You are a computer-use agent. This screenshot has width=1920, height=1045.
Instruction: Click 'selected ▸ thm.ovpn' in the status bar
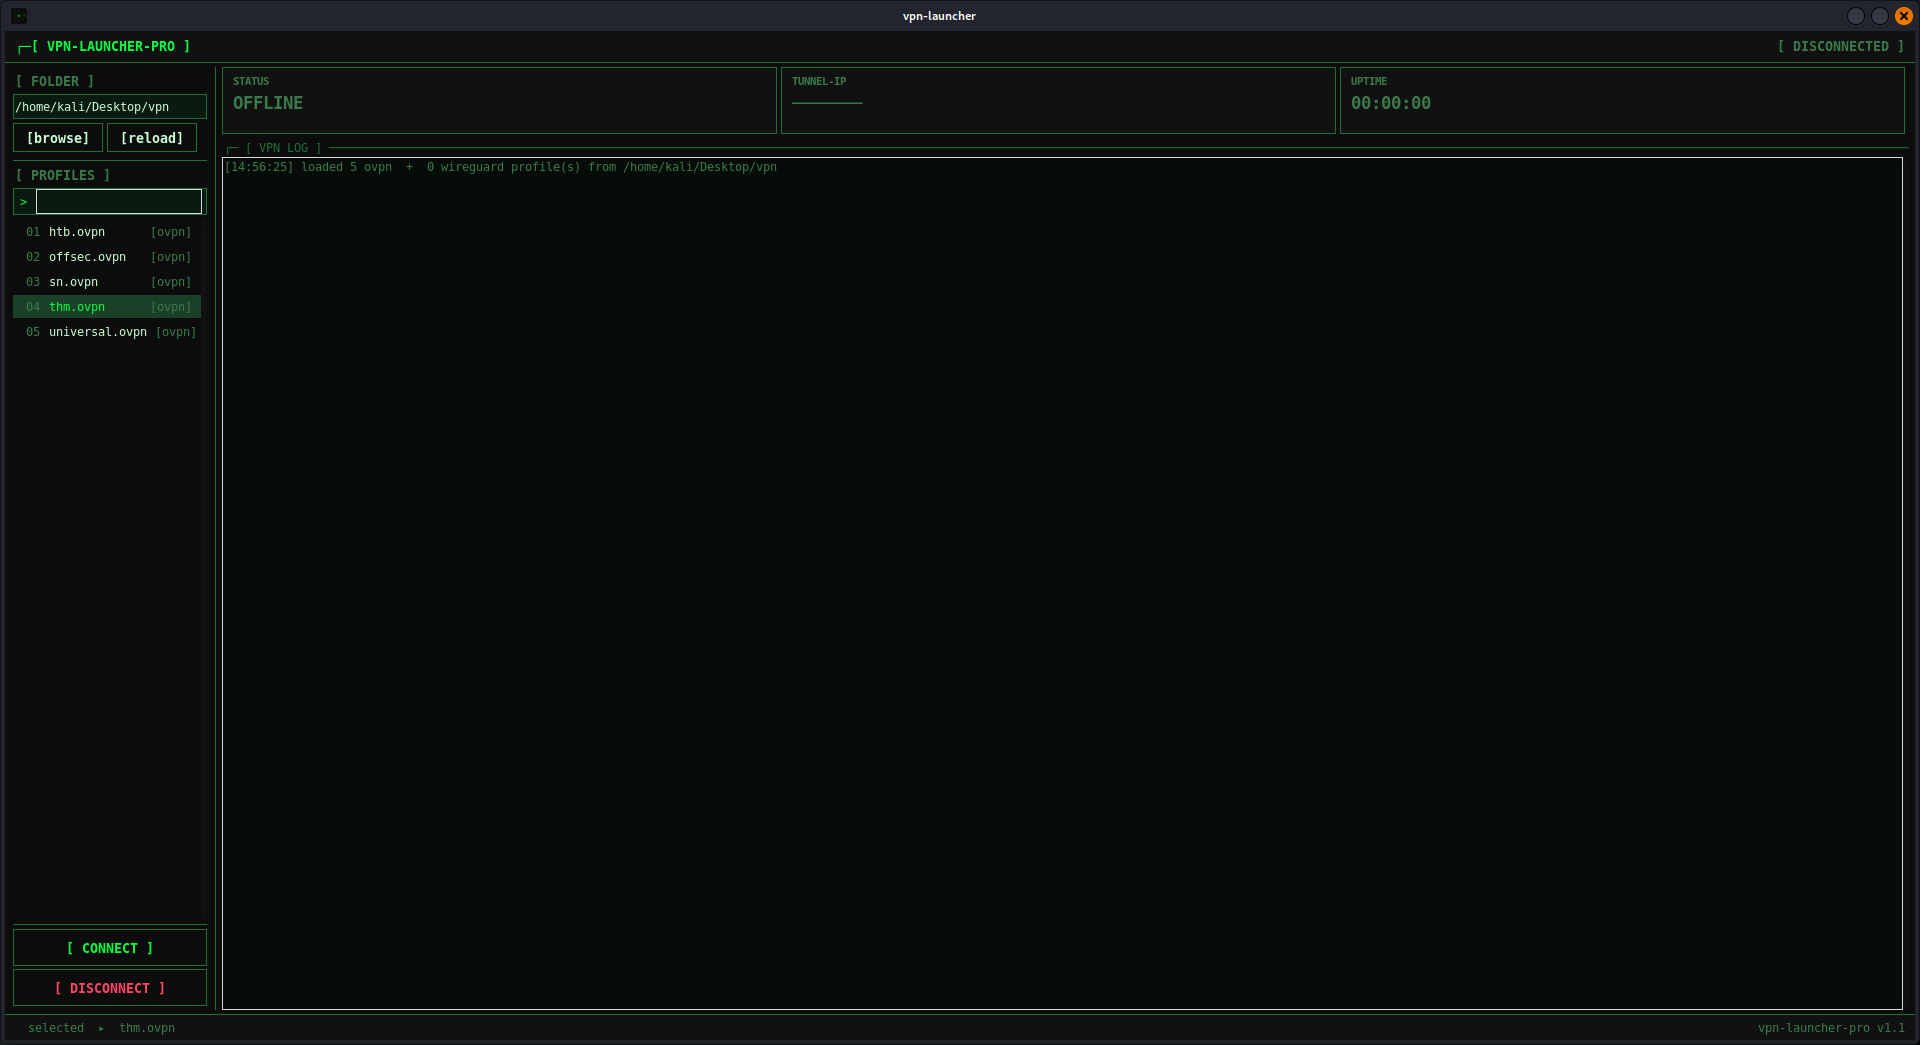tap(101, 1028)
